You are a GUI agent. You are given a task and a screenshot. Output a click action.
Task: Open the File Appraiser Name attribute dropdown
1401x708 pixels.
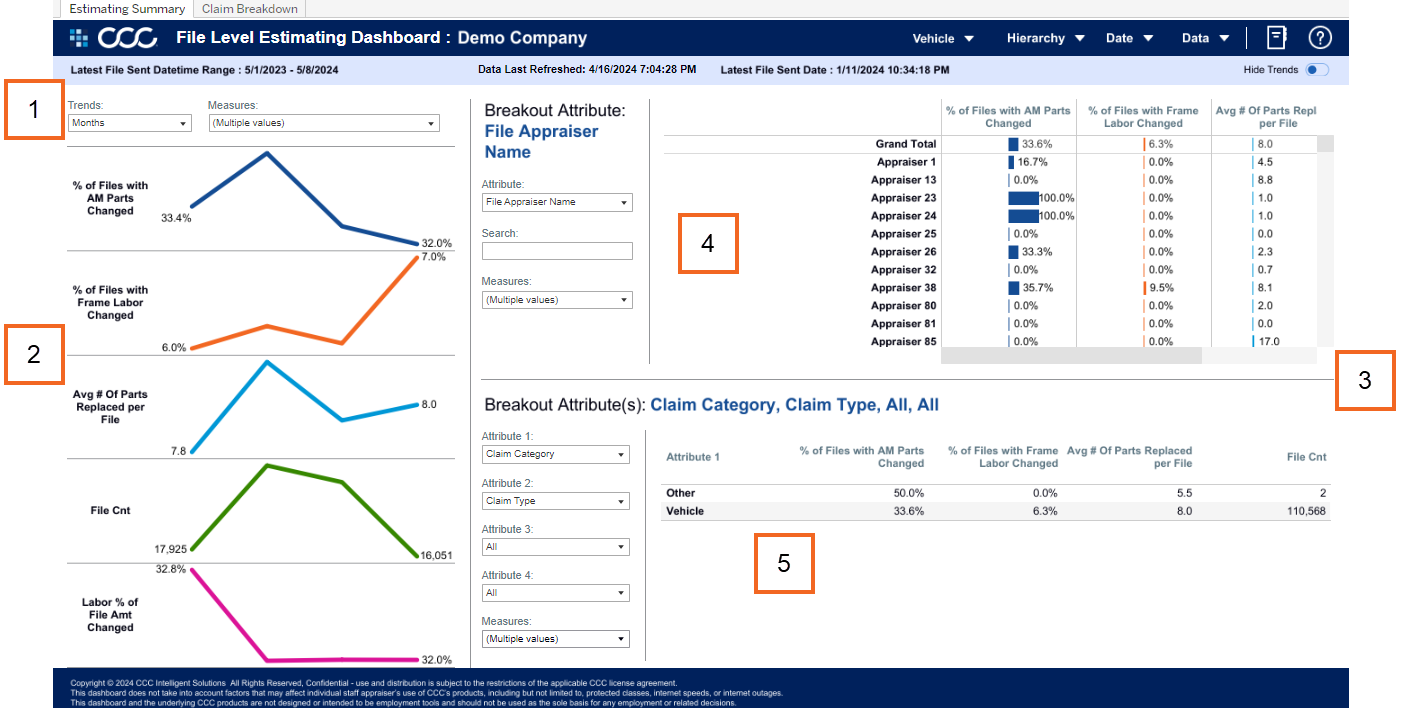(556, 202)
